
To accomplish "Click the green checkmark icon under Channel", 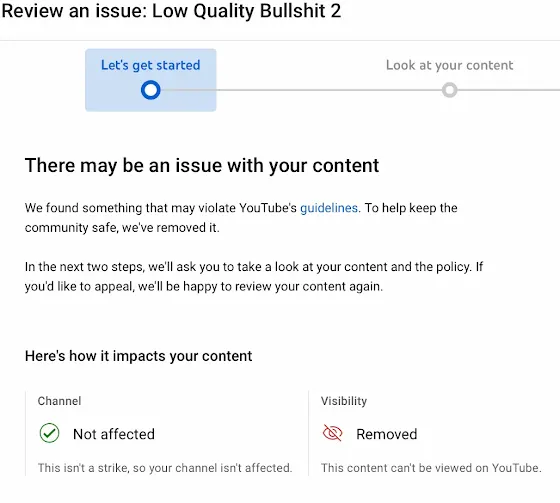I will (49, 433).
